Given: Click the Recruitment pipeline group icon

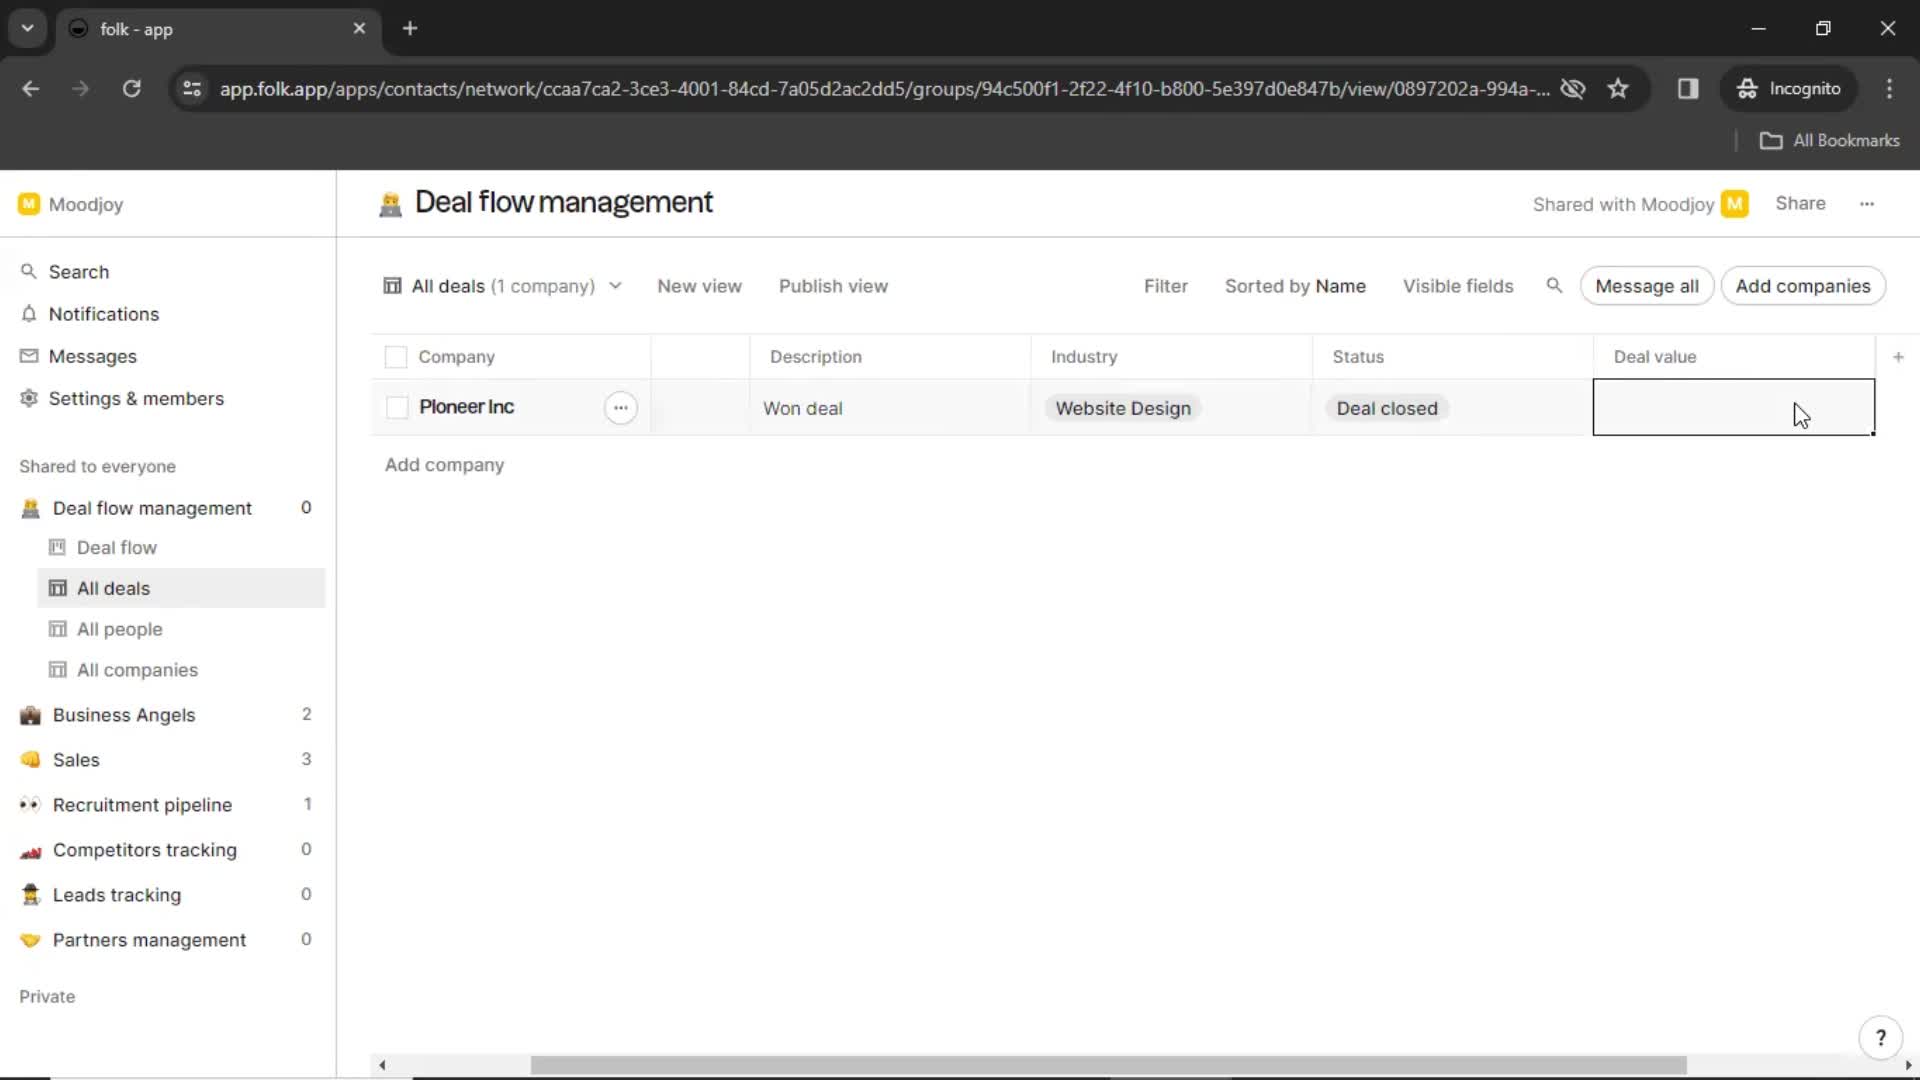Looking at the screenshot, I should click(x=29, y=804).
